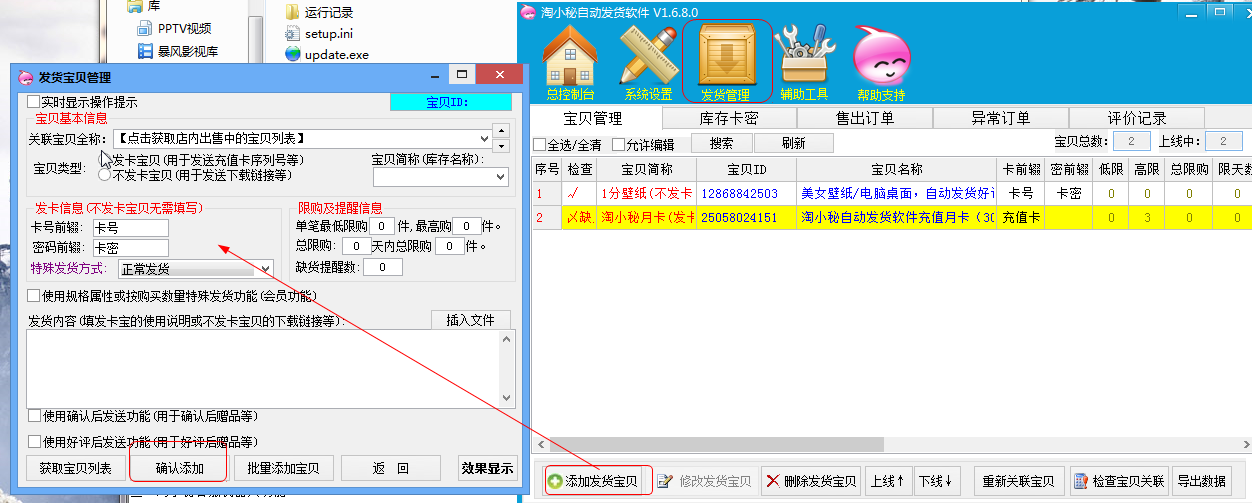This screenshot has width=1252, height=503.
Task: Switch to the 售出订单 tab
Action: (x=865, y=118)
